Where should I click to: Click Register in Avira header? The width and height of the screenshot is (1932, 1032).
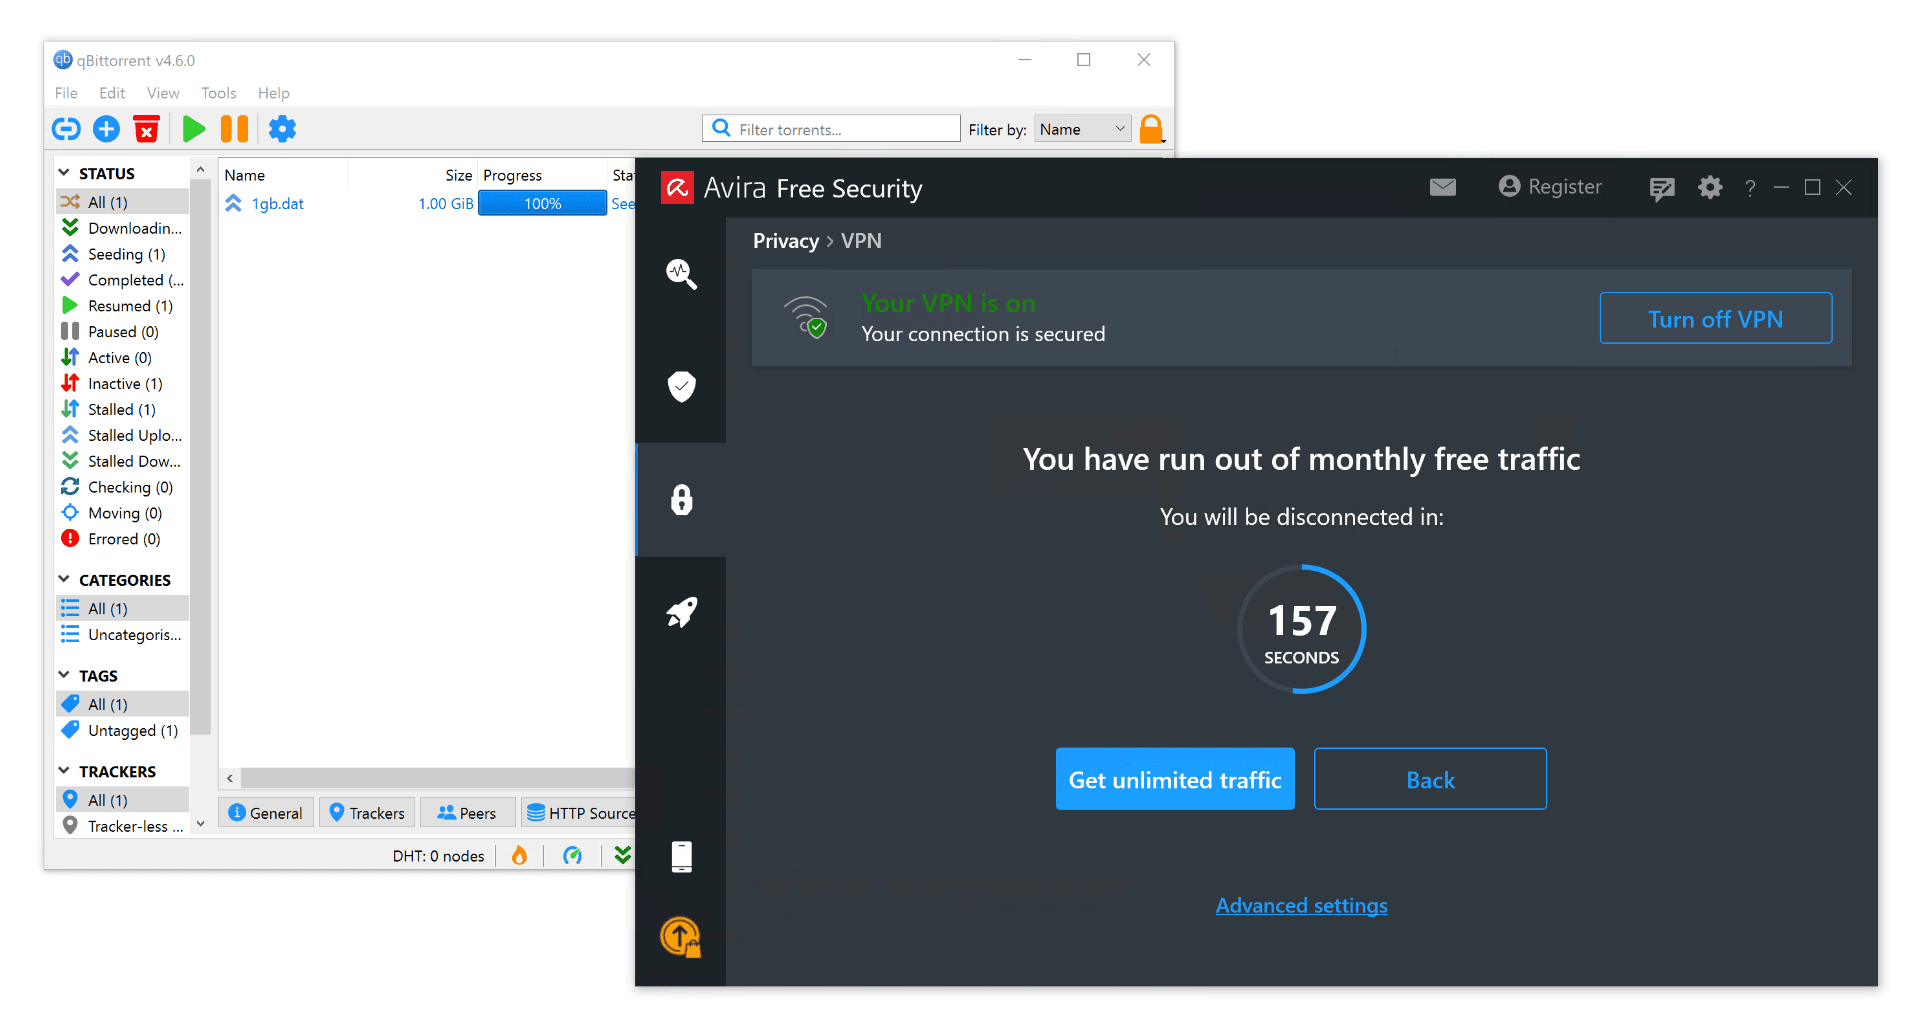[1550, 187]
